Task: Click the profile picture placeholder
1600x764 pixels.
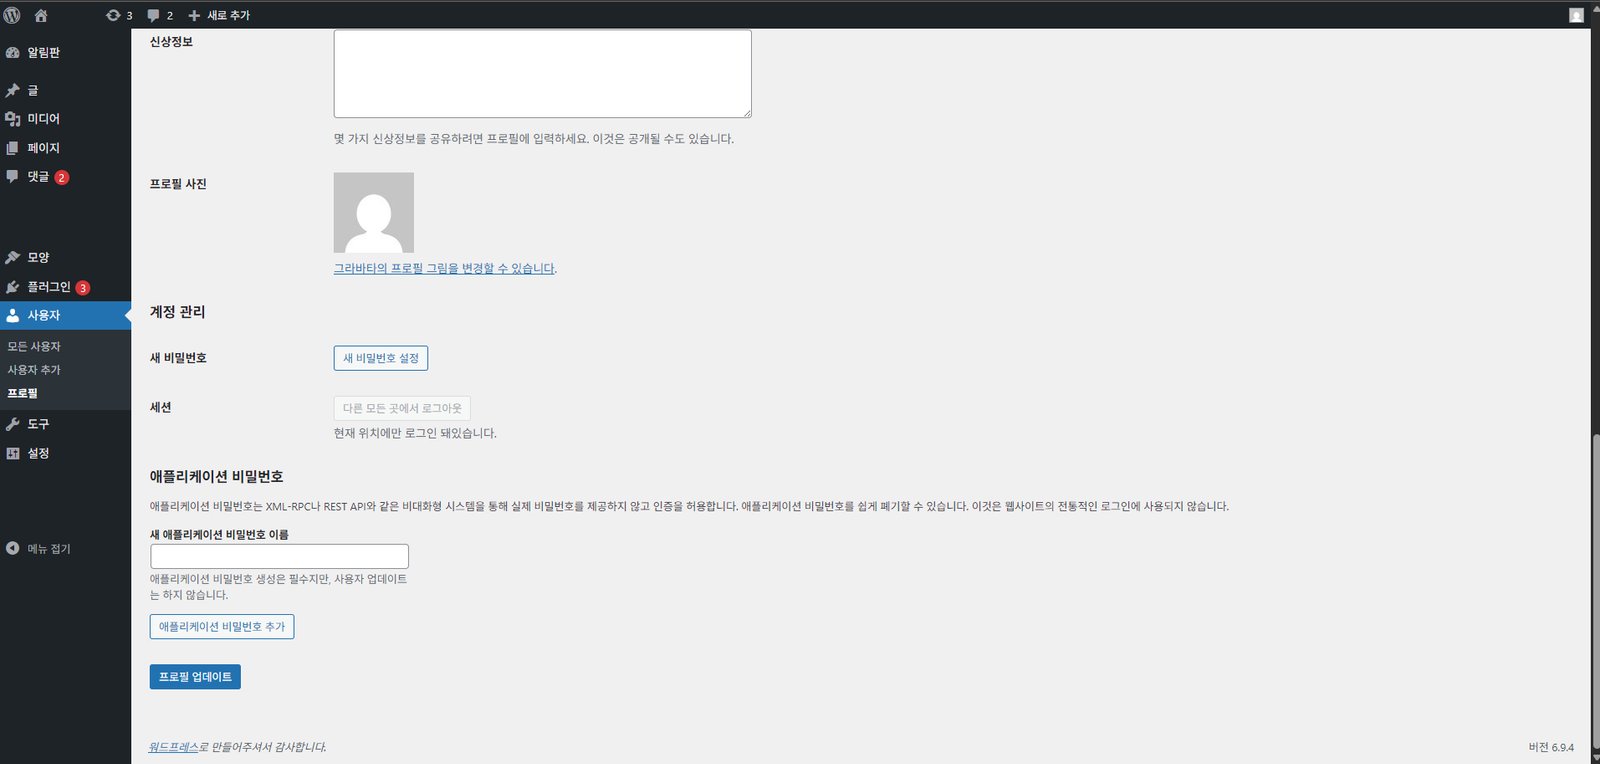Action: (x=374, y=212)
